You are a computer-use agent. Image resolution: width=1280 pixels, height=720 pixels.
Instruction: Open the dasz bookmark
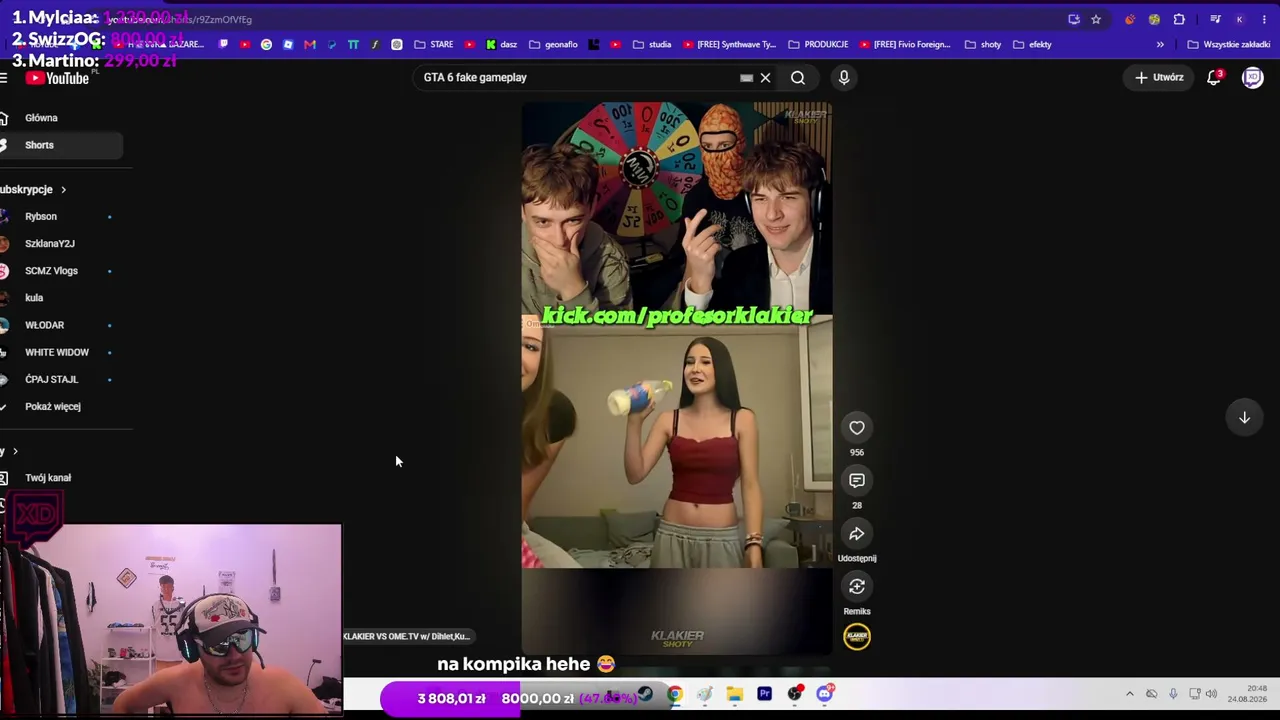click(x=501, y=44)
